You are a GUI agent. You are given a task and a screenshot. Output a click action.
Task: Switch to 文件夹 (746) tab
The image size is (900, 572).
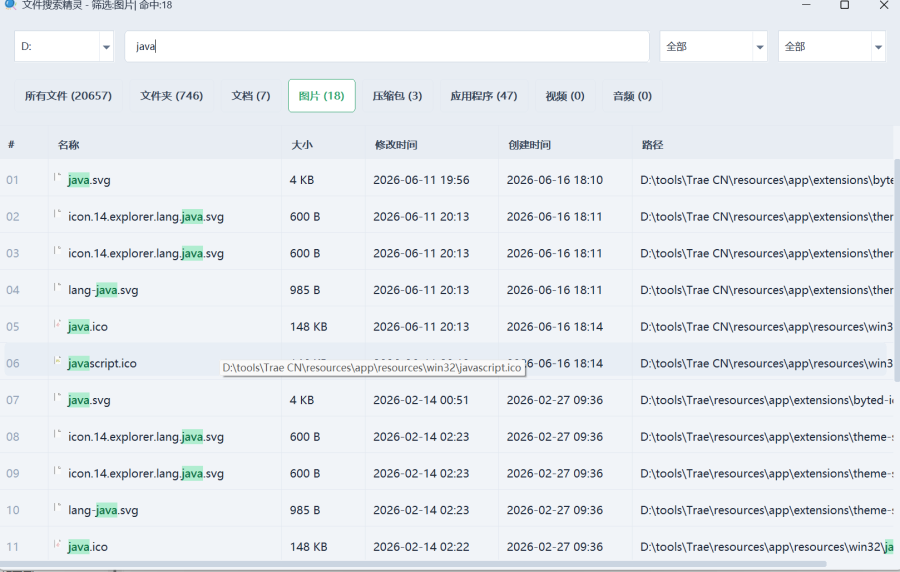pos(172,96)
